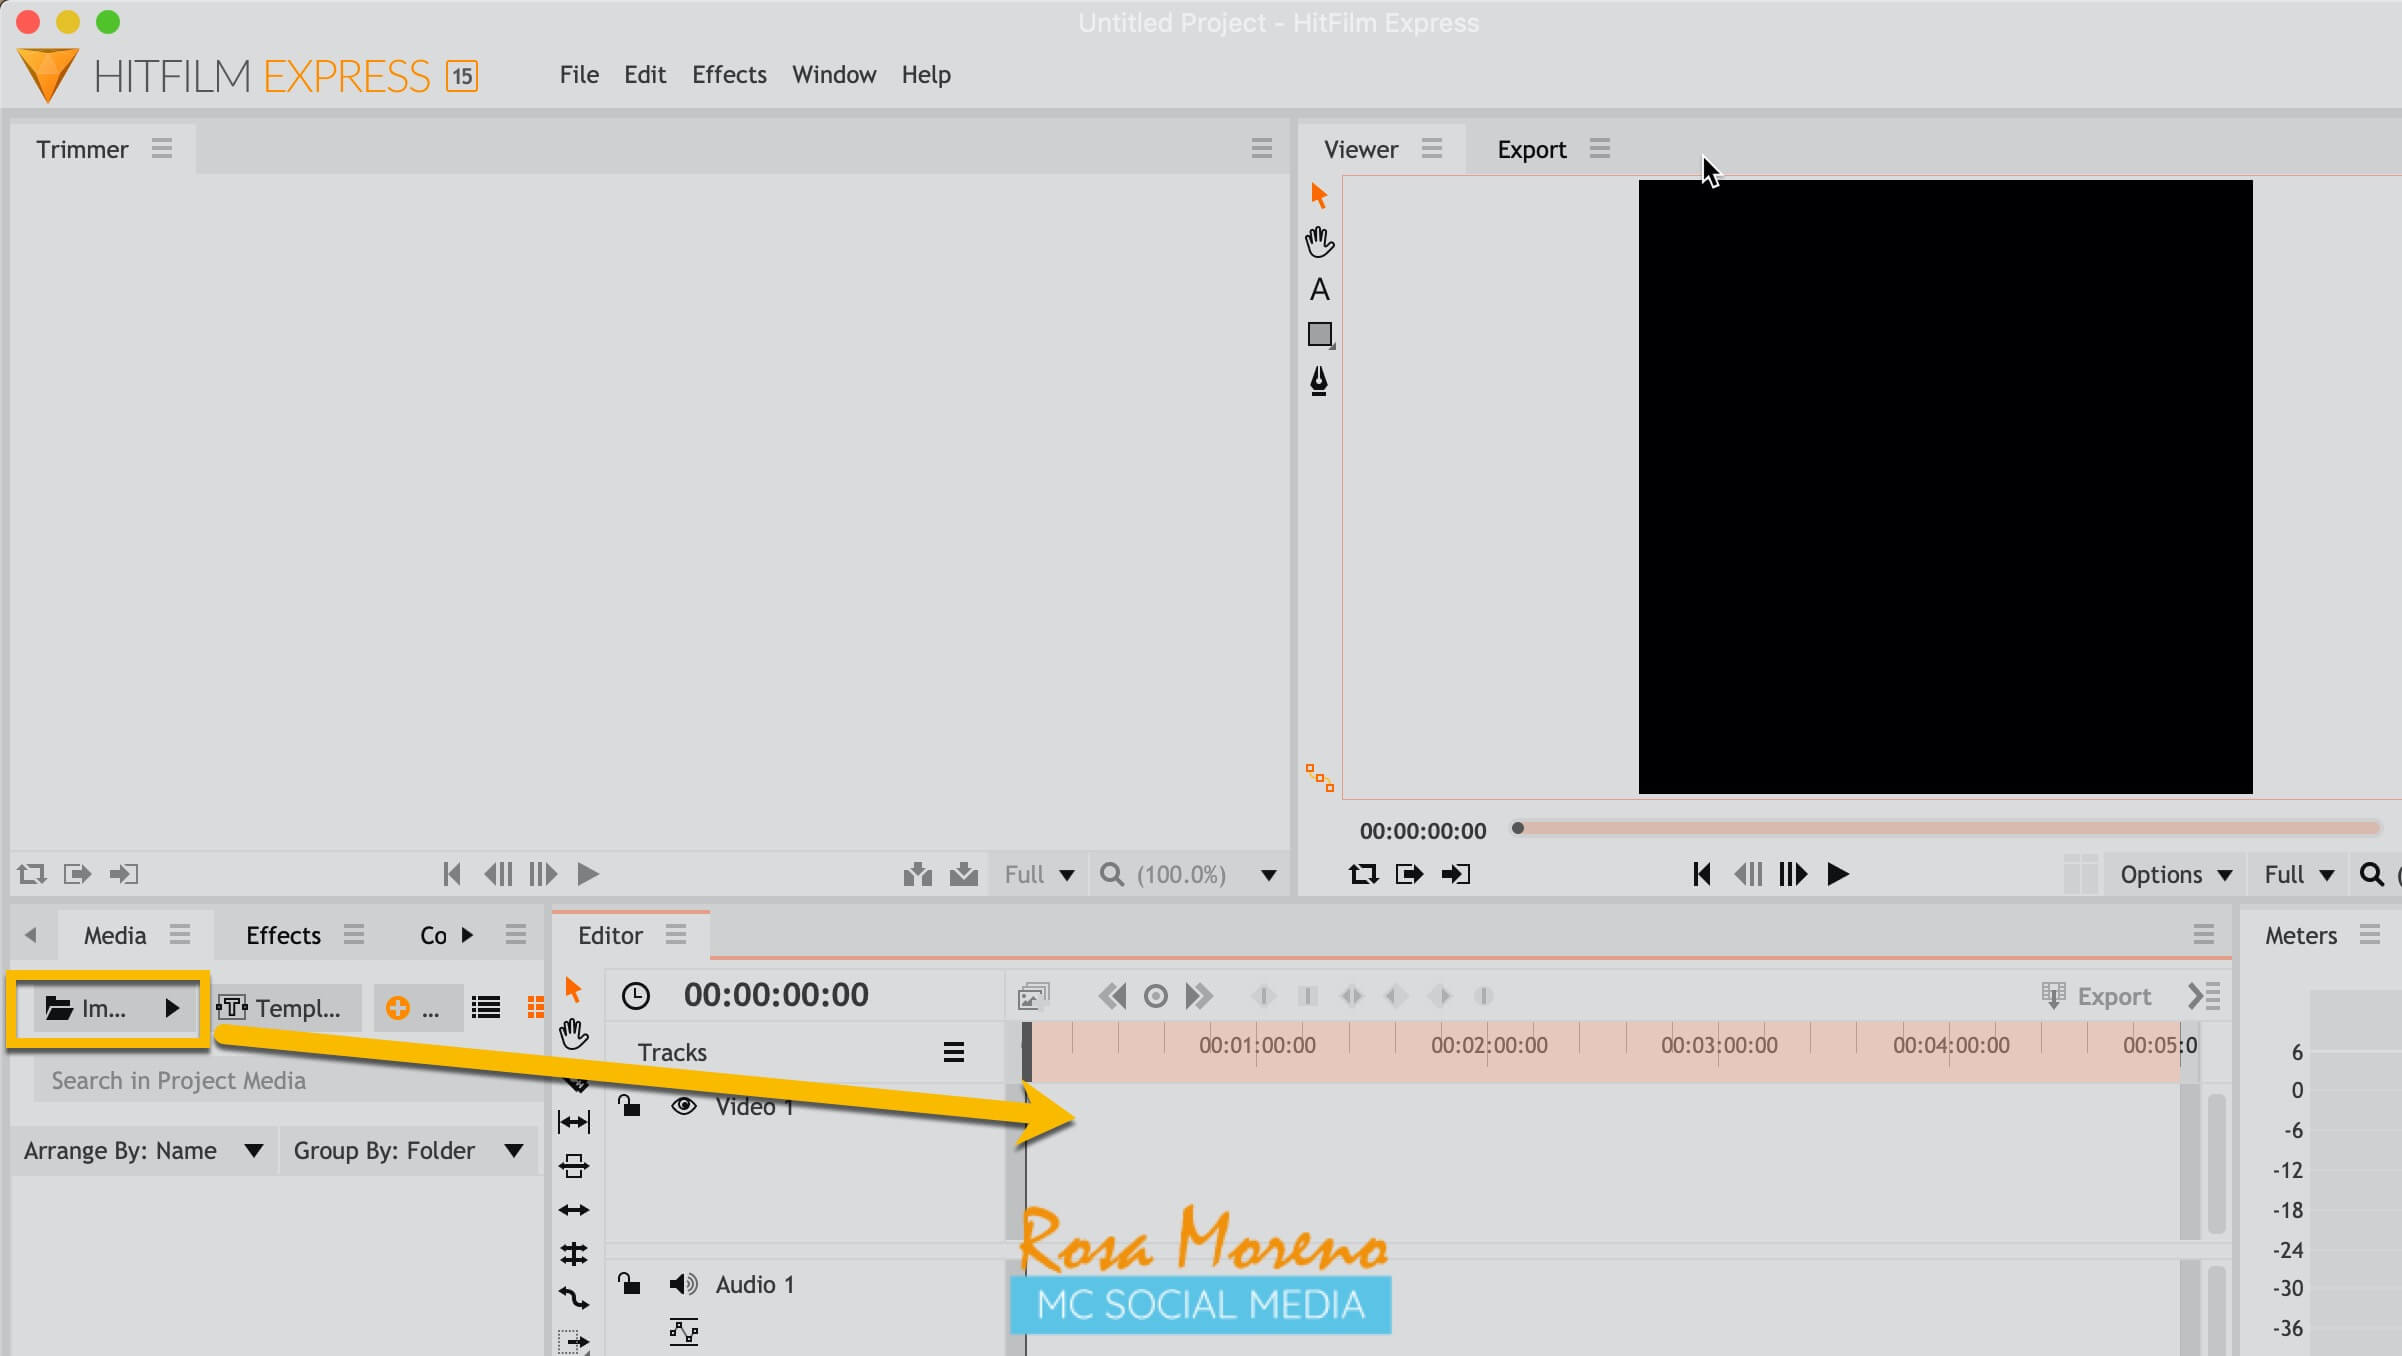Click the Slice tool in Editor toolbar
Viewport: 2402px width, 1356px height.
tap(576, 1083)
